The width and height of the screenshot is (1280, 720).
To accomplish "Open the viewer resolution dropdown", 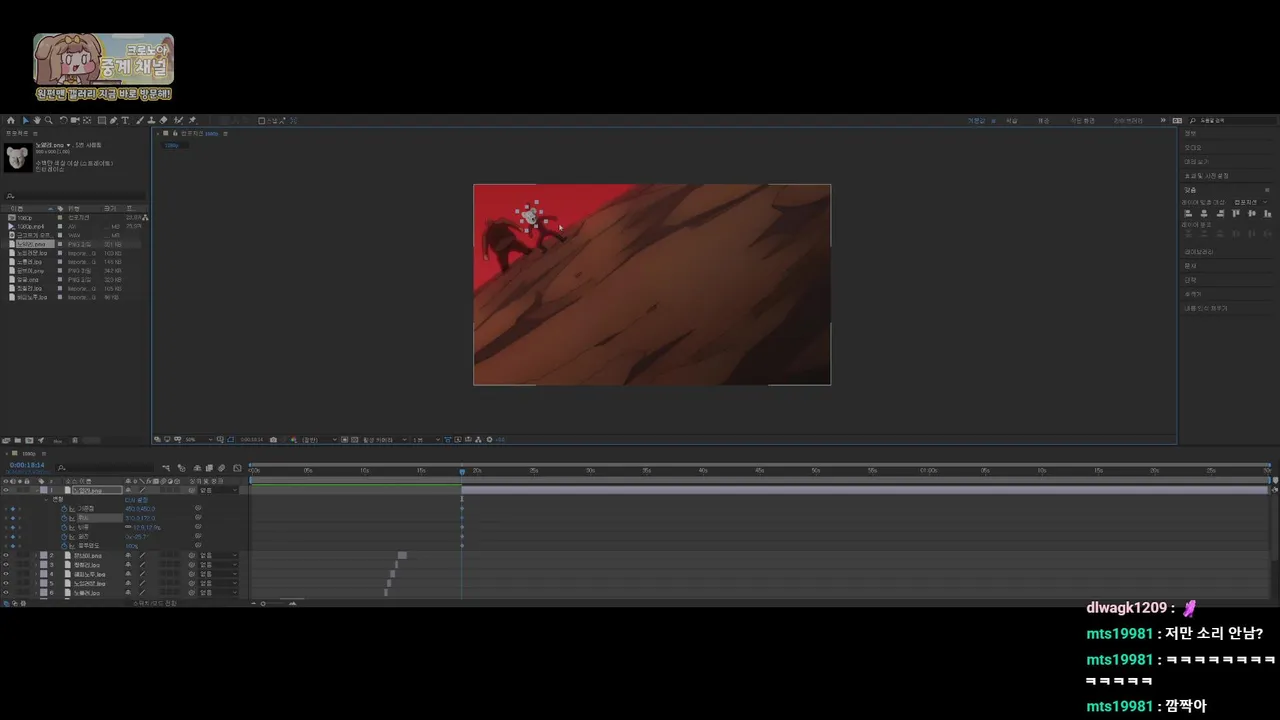I will pos(319,439).
